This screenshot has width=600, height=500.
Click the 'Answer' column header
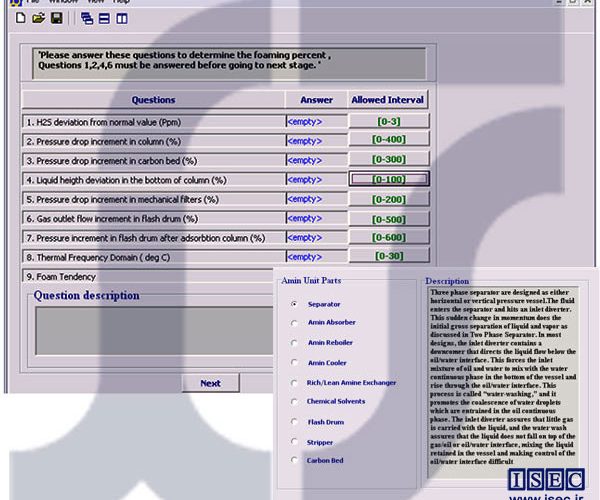[x=316, y=100]
